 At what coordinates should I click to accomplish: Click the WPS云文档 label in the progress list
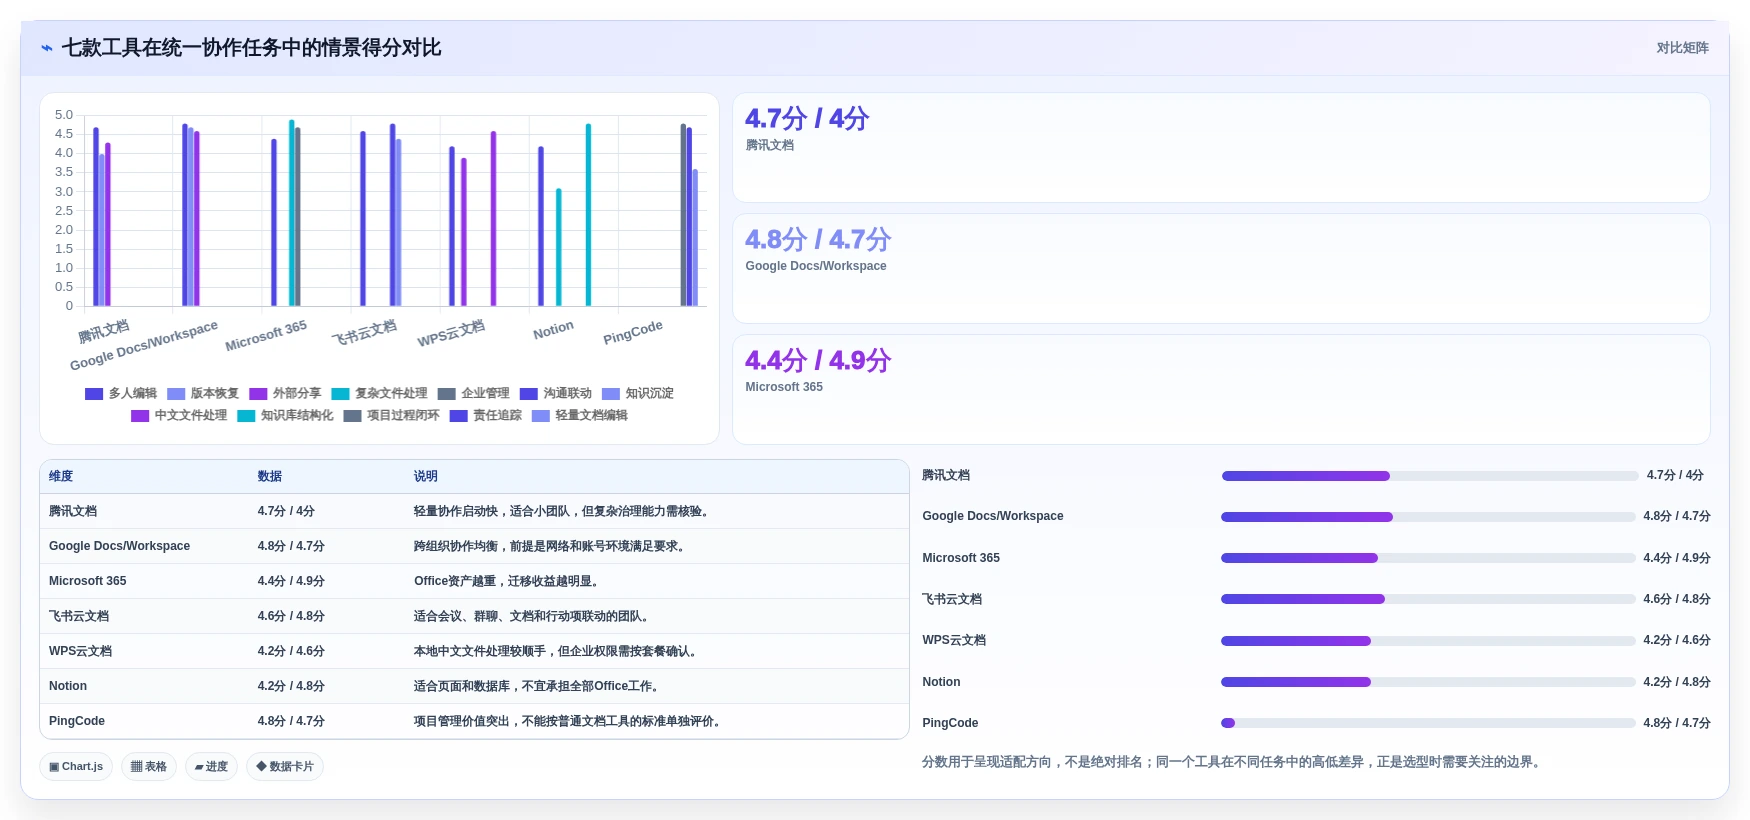click(x=954, y=641)
